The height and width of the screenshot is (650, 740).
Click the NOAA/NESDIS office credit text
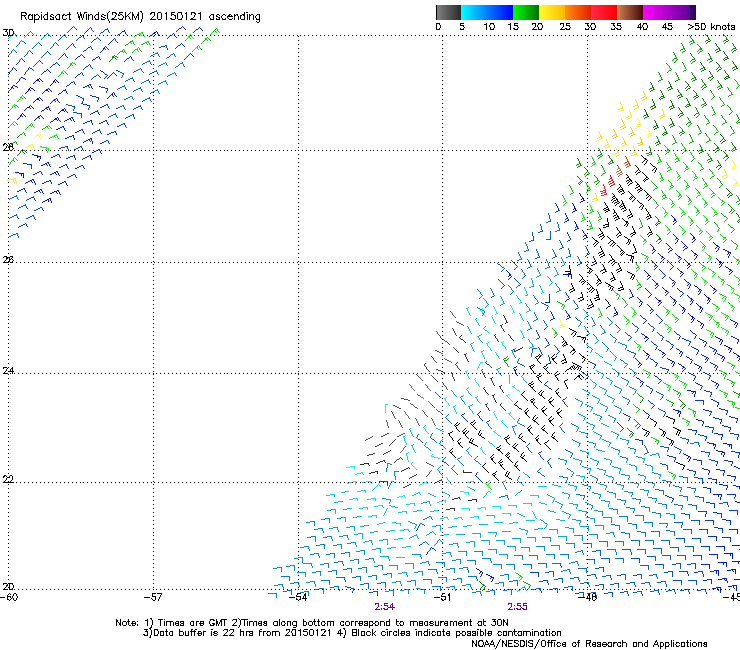[x=589, y=644]
